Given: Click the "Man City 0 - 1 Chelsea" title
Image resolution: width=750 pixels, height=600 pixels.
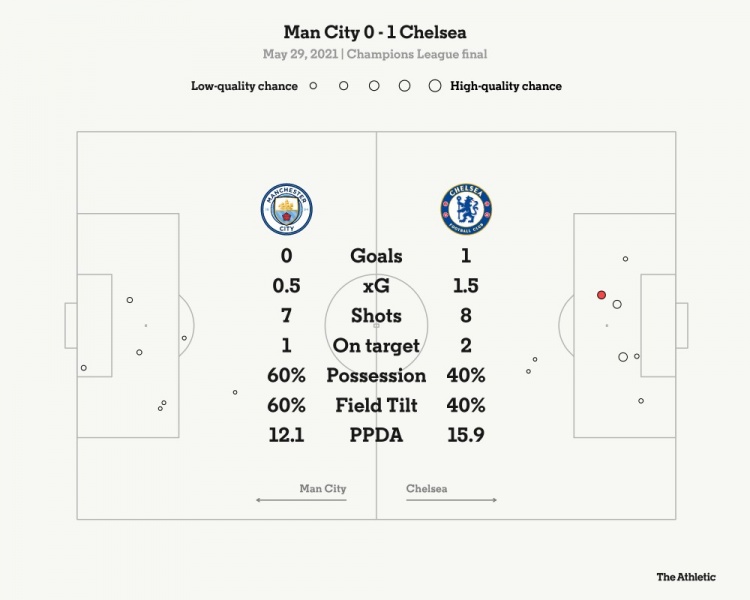Looking at the screenshot, I should point(375,32).
